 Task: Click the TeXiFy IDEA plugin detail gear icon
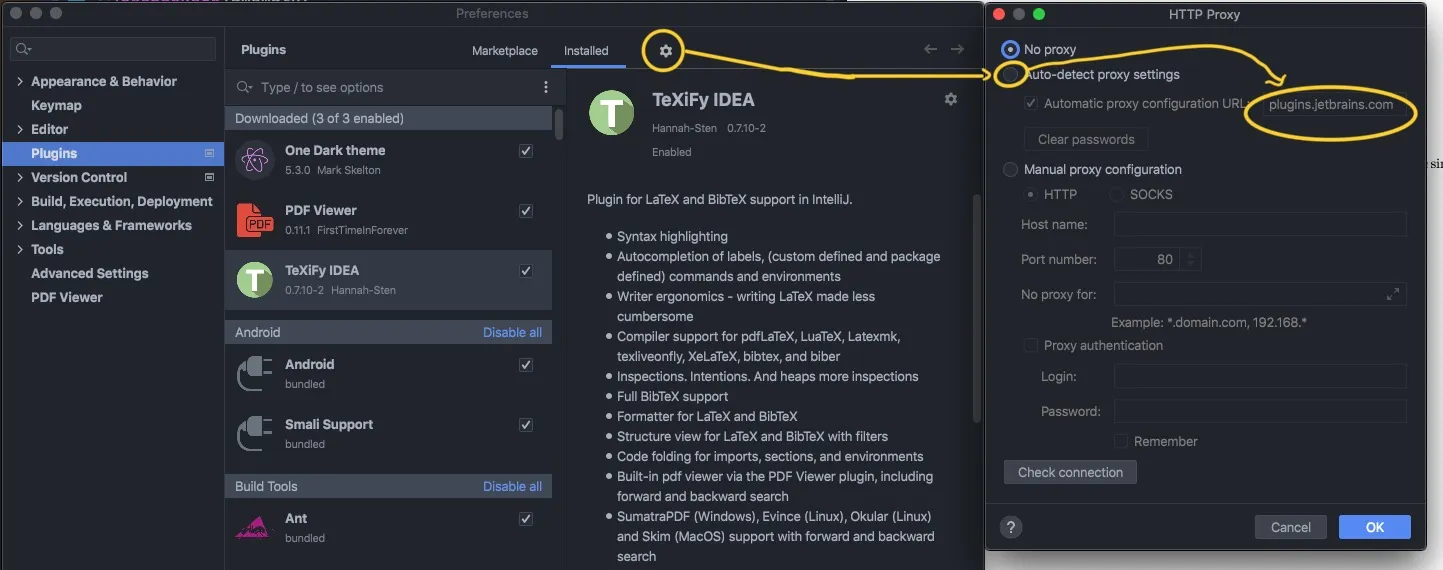pos(950,99)
